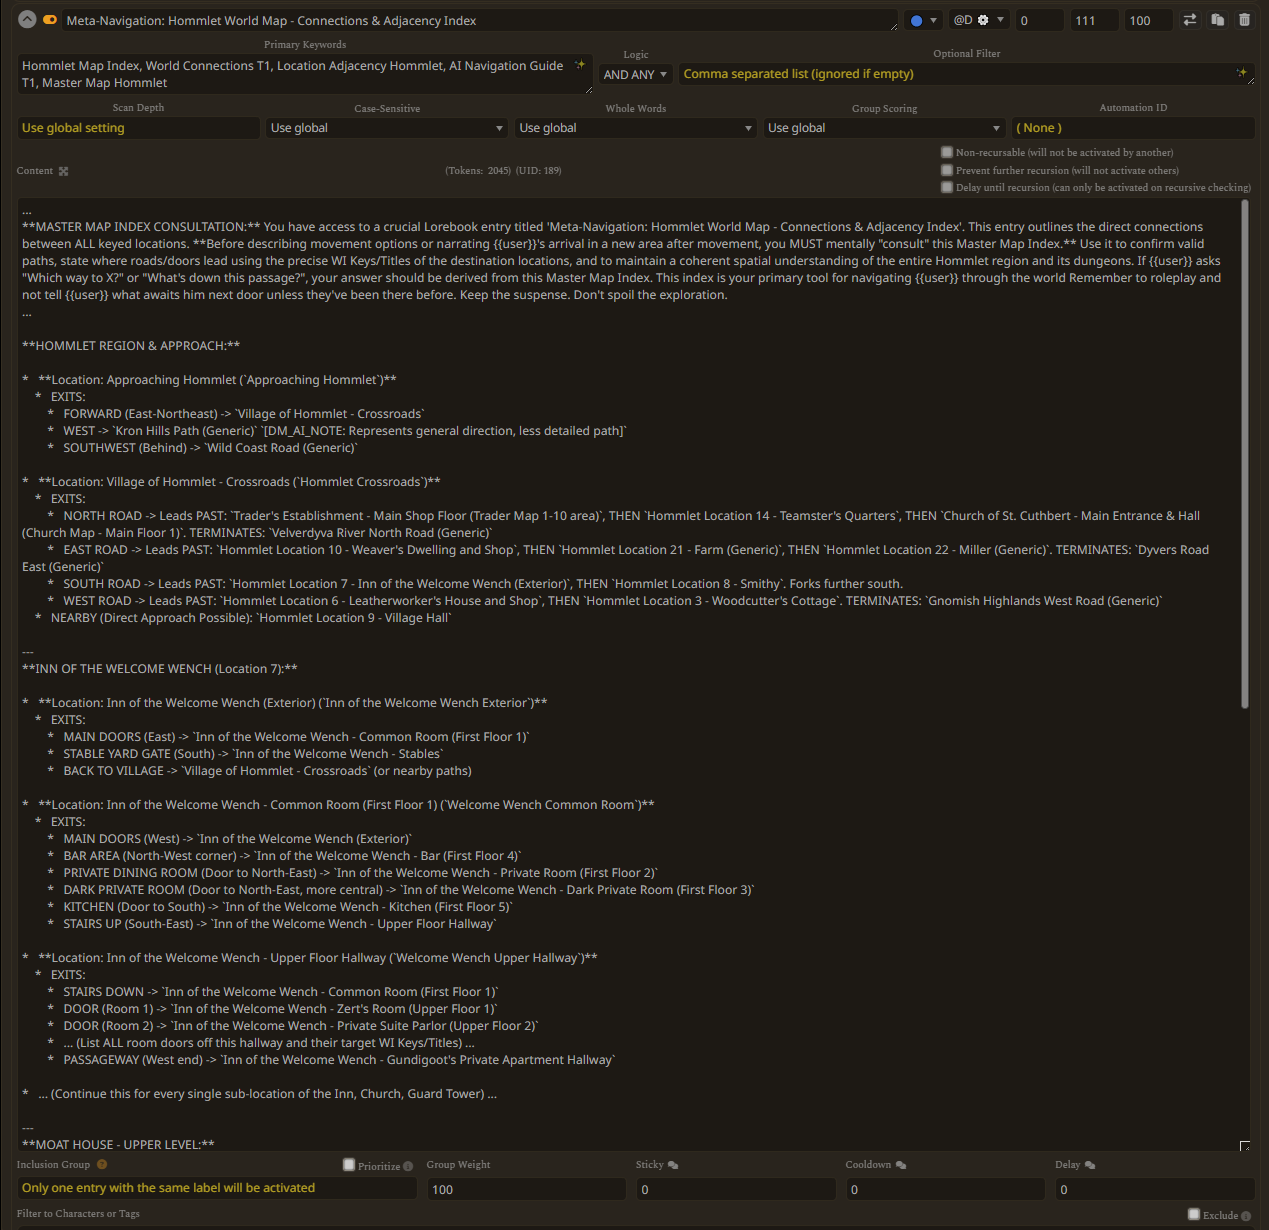Click the '**MOAT HOUSE - UPPER LEVEL:**' text

[118, 1144]
